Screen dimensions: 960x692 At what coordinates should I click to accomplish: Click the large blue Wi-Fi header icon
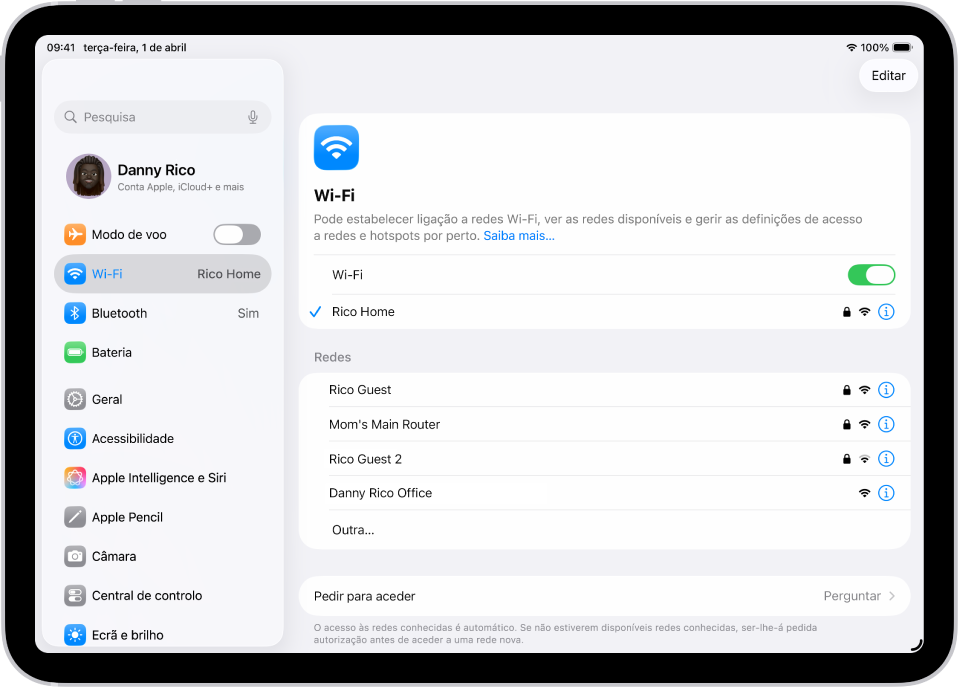[x=336, y=148]
